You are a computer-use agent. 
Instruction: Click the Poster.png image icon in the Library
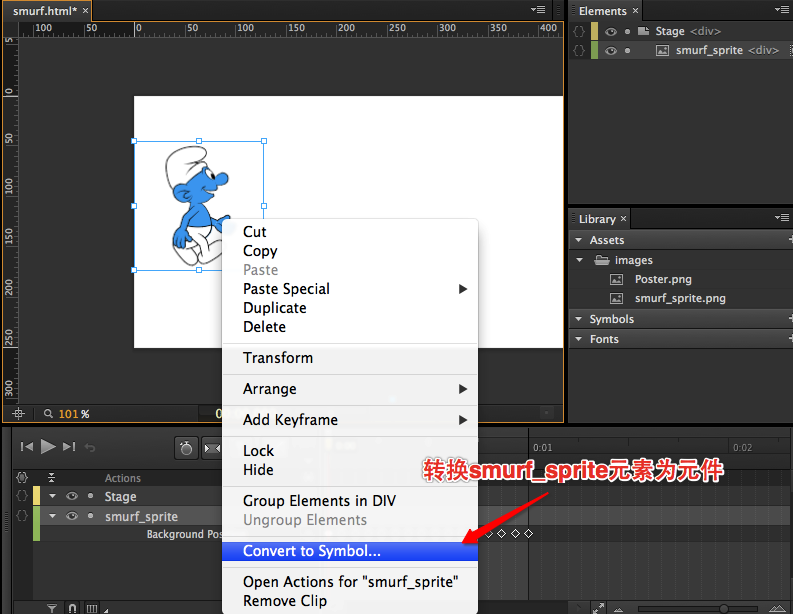tap(616, 279)
